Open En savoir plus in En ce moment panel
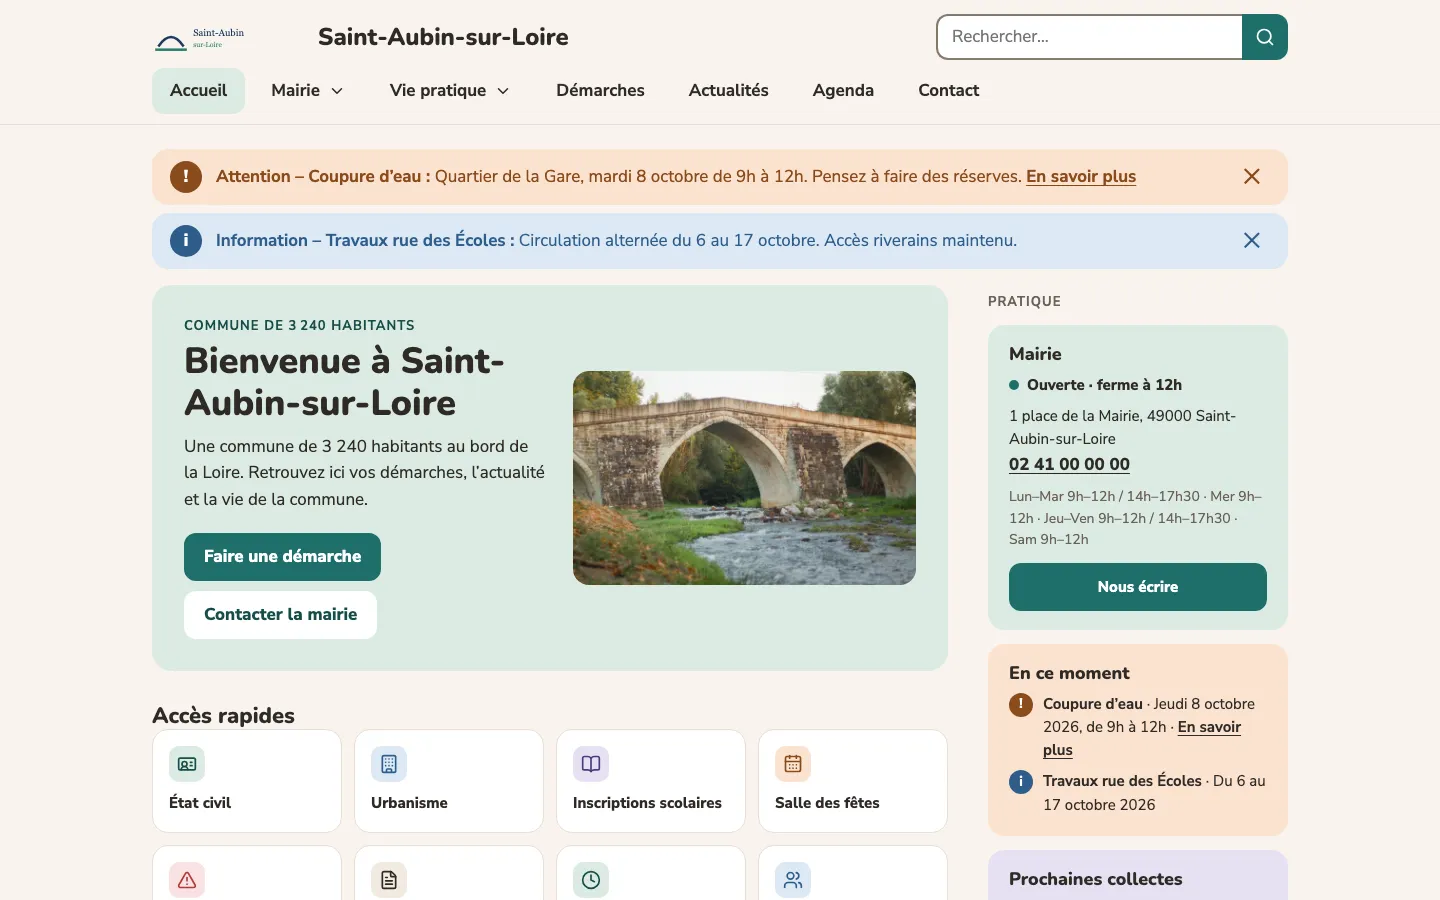This screenshot has height=900, width=1440. (x=1209, y=727)
